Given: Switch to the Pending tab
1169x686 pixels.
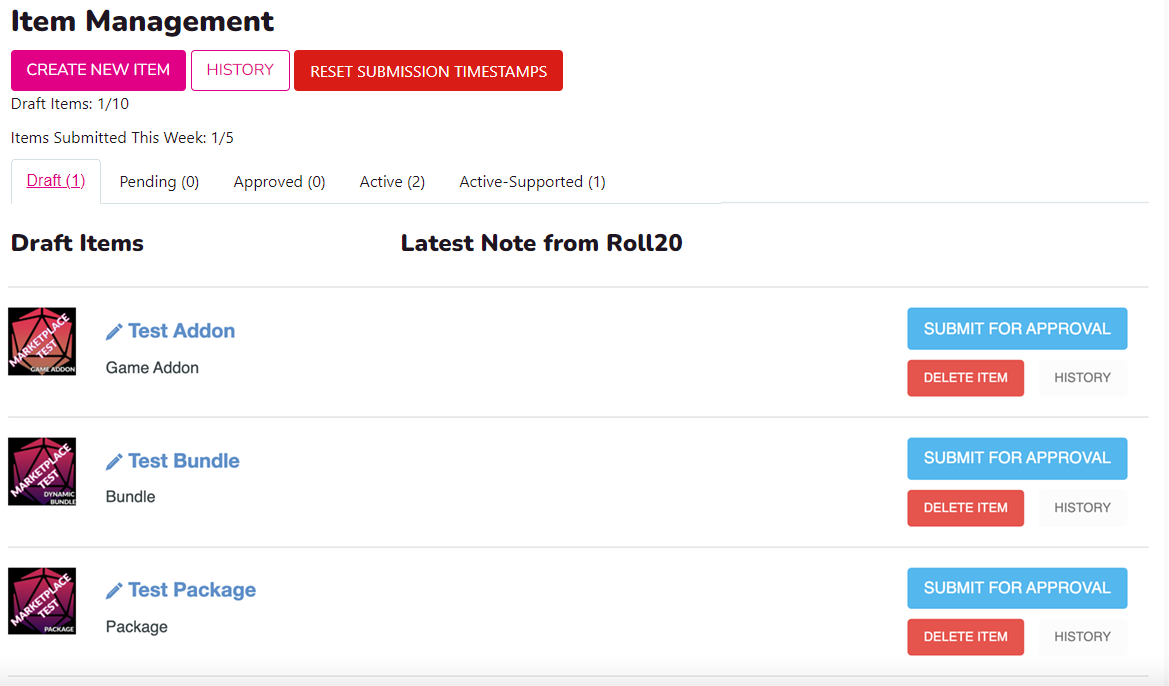Looking at the screenshot, I should (x=159, y=181).
